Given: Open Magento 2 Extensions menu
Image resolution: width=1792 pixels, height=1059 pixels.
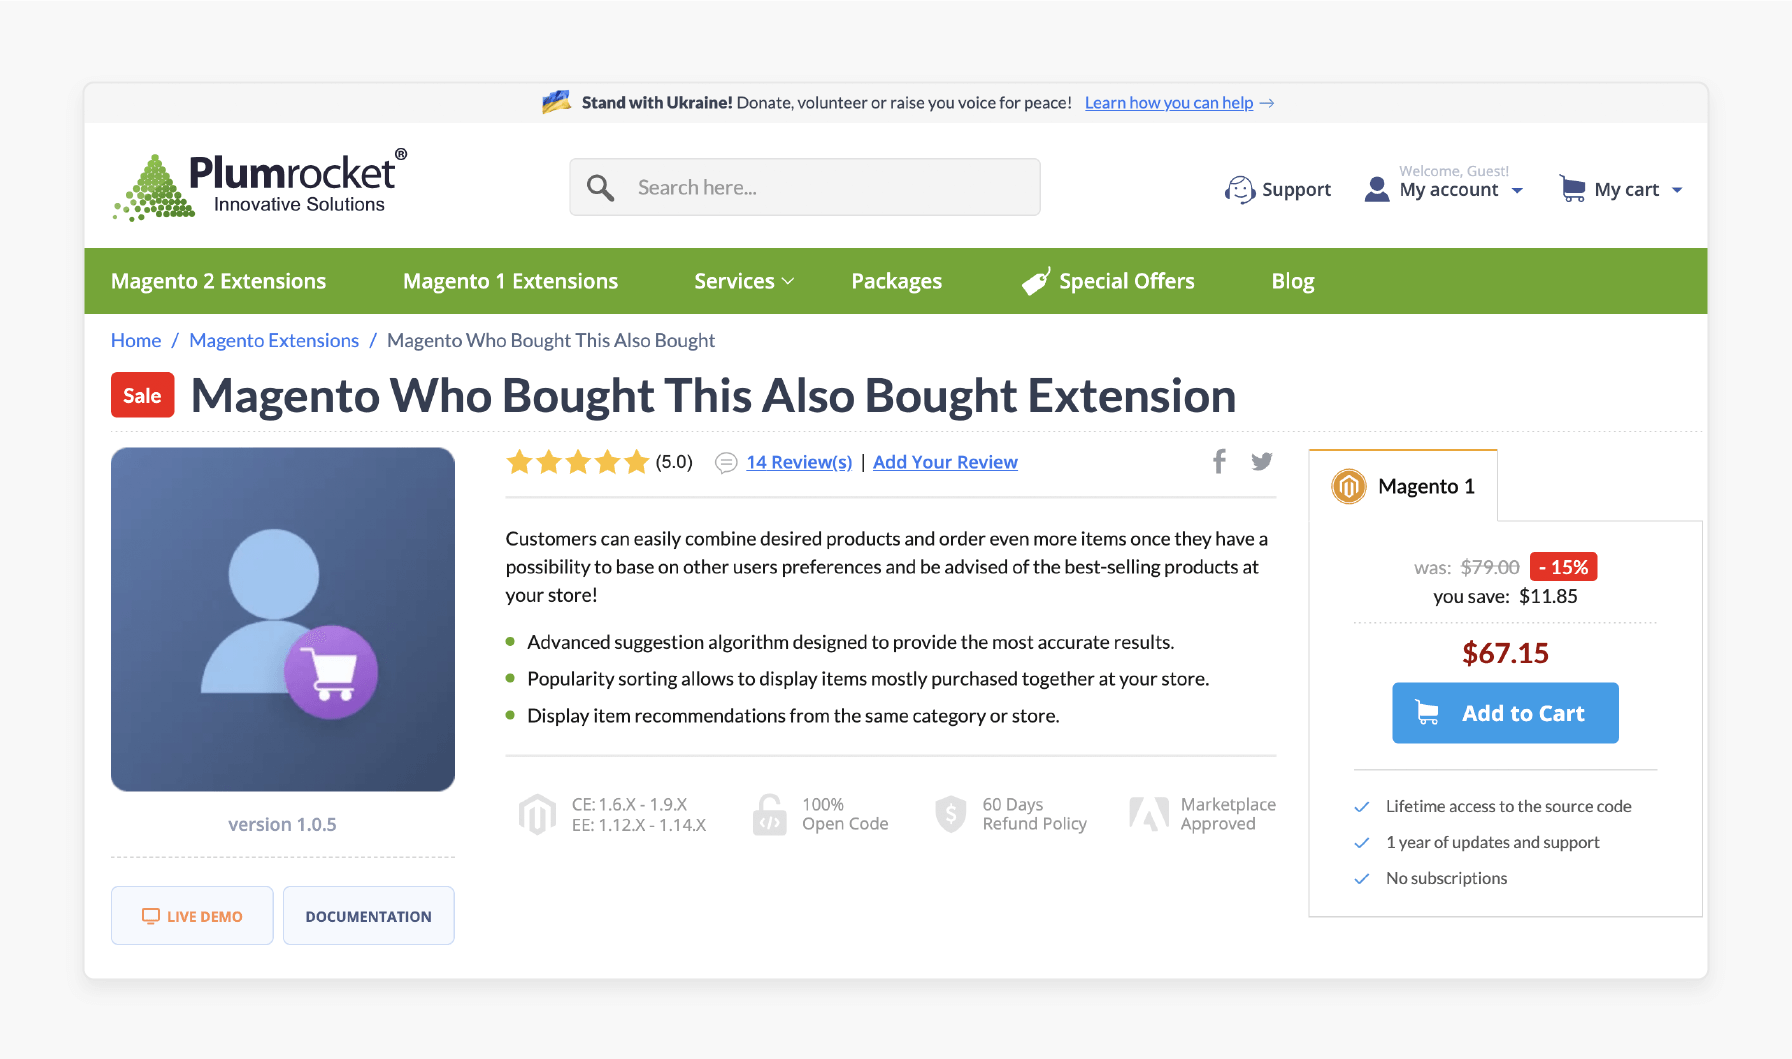Looking at the screenshot, I should [x=218, y=281].
